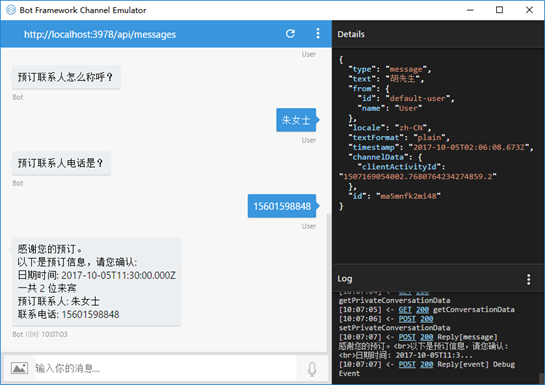Select the 朱女士 user message bubble
545x385 pixels.
[x=296, y=120]
